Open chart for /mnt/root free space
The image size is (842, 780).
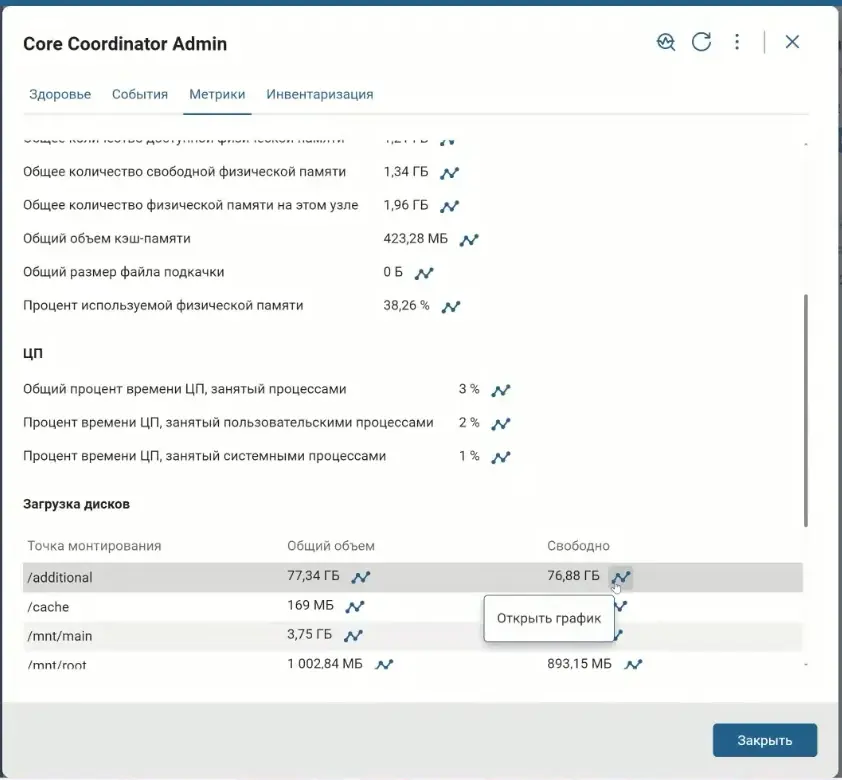click(633, 663)
